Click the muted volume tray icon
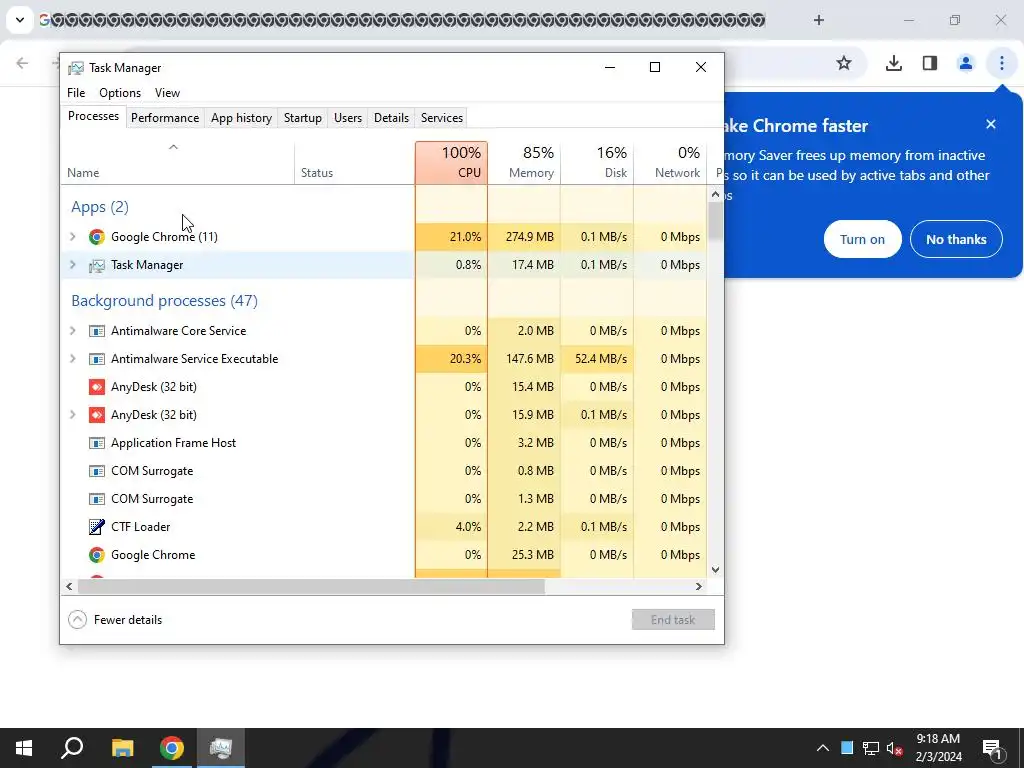Viewport: 1024px width, 768px height. 894,748
